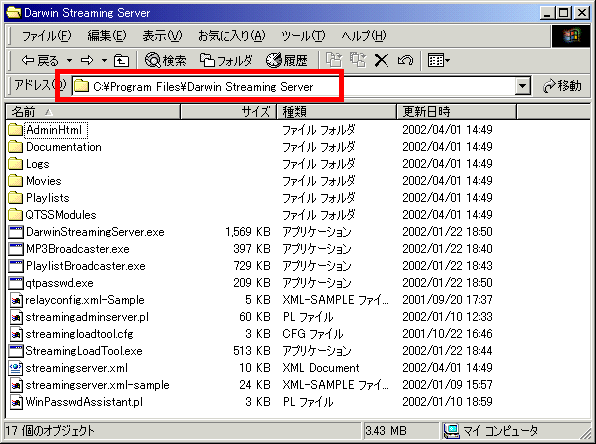Go back with the 戻る button

[x=40, y=60]
